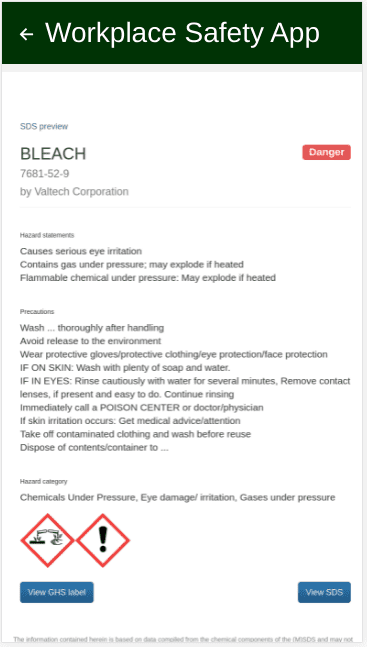Tap the corrosion hazard pictogram

click(x=47, y=540)
